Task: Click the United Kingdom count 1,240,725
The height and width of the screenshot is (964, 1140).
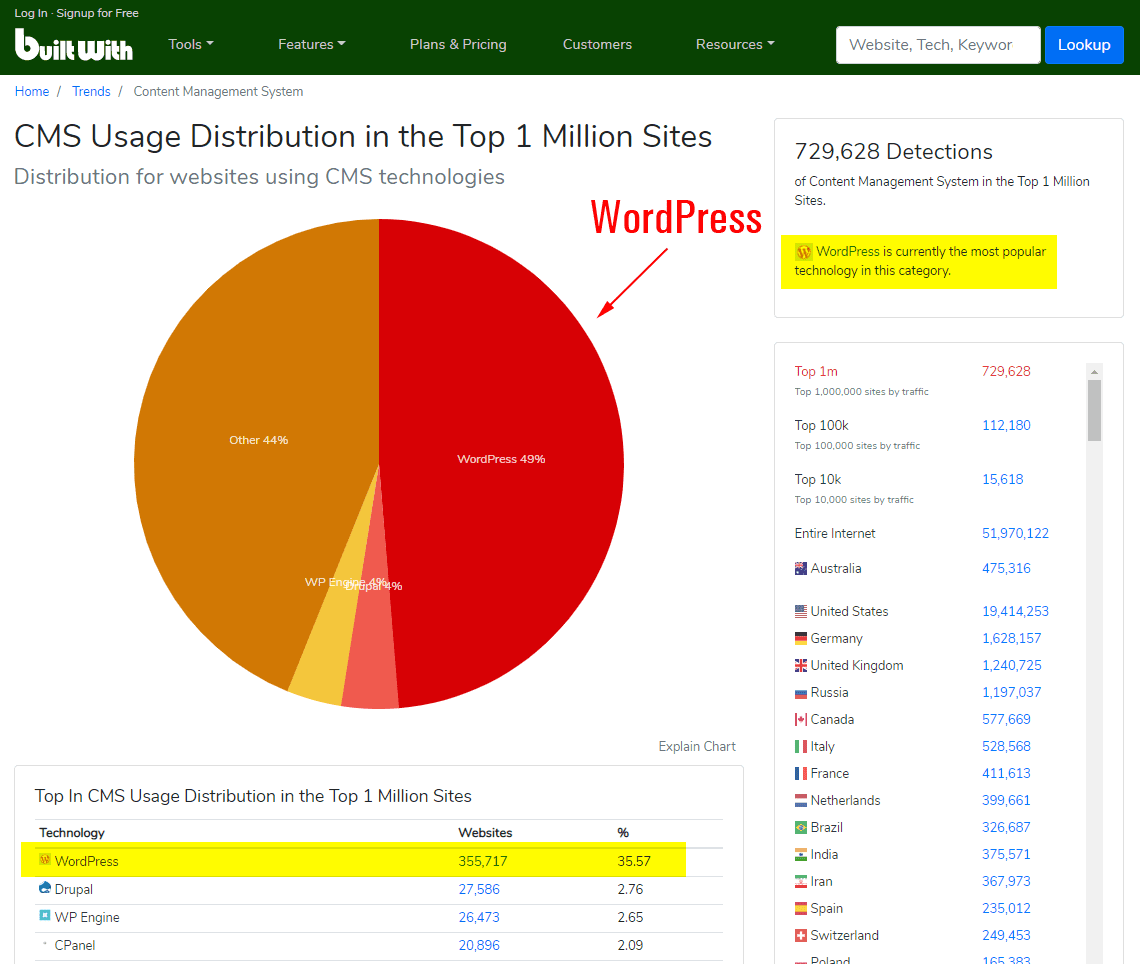Action: tap(1012, 665)
